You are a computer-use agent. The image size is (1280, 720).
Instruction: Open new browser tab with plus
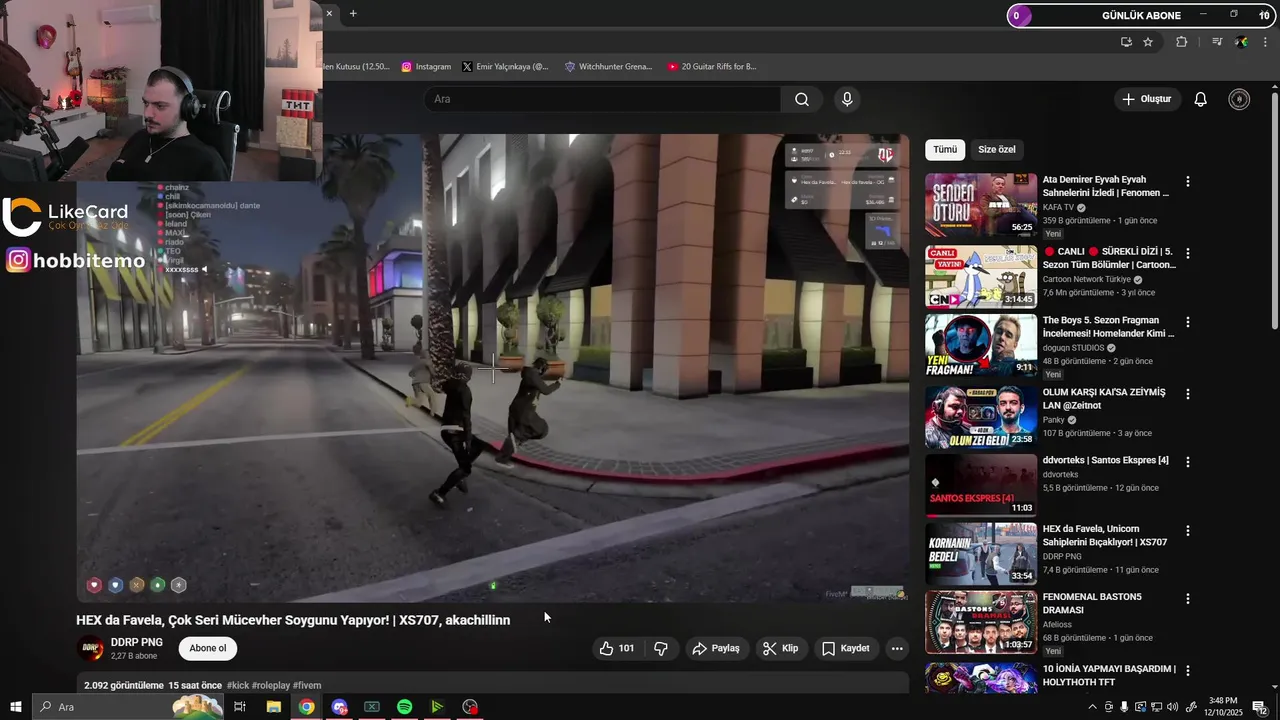[353, 13]
